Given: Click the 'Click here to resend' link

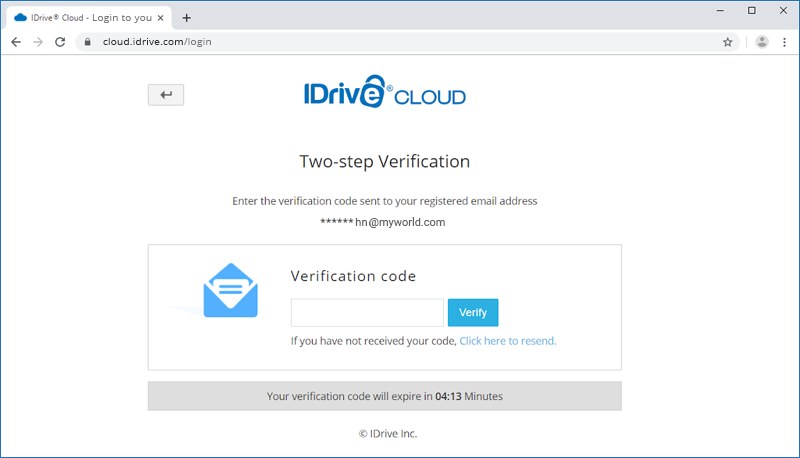Looking at the screenshot, I should point(508,341).
